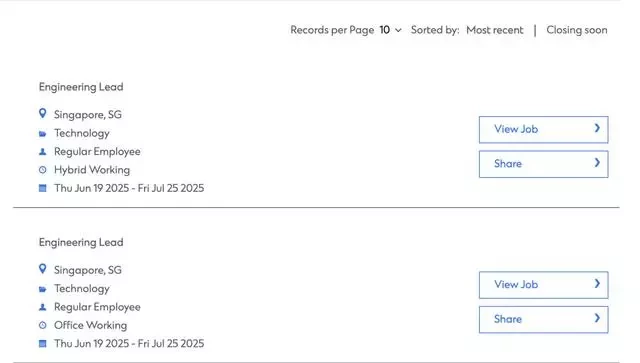The width and height of the screenshot is (640, 363).
Task: Sort jobs by Closing soon
Action: tap(577, 30)
